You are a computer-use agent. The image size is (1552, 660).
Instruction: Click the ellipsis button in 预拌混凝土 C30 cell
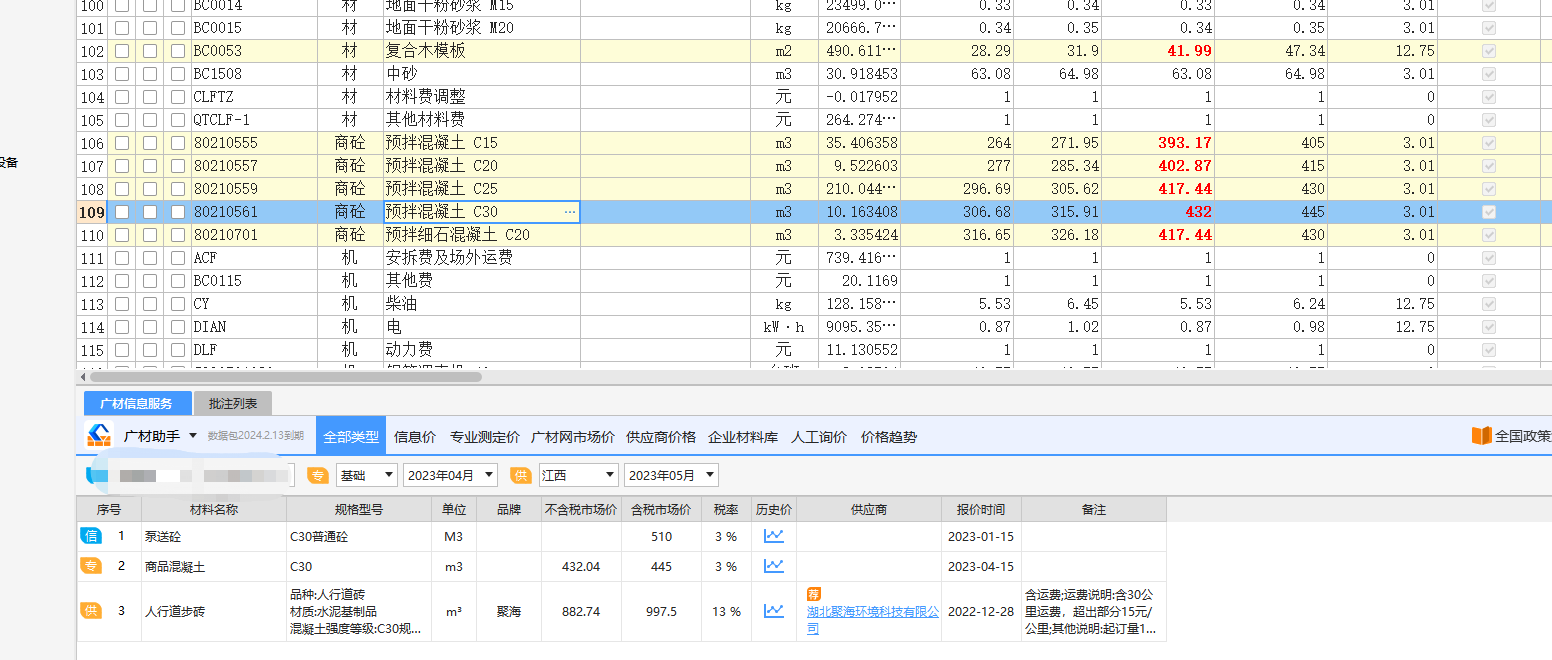tap(570, 212)
